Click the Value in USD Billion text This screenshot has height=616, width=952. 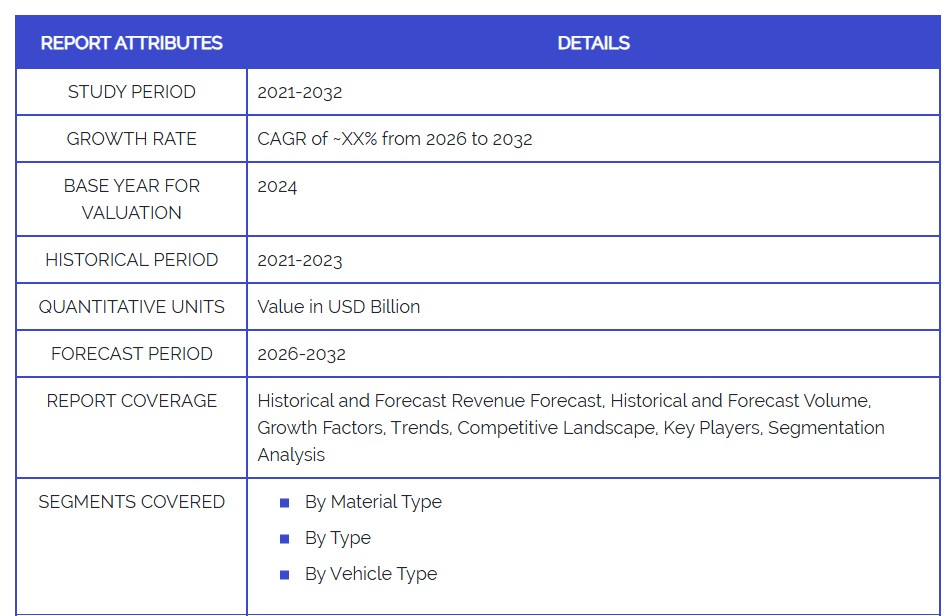338,307
